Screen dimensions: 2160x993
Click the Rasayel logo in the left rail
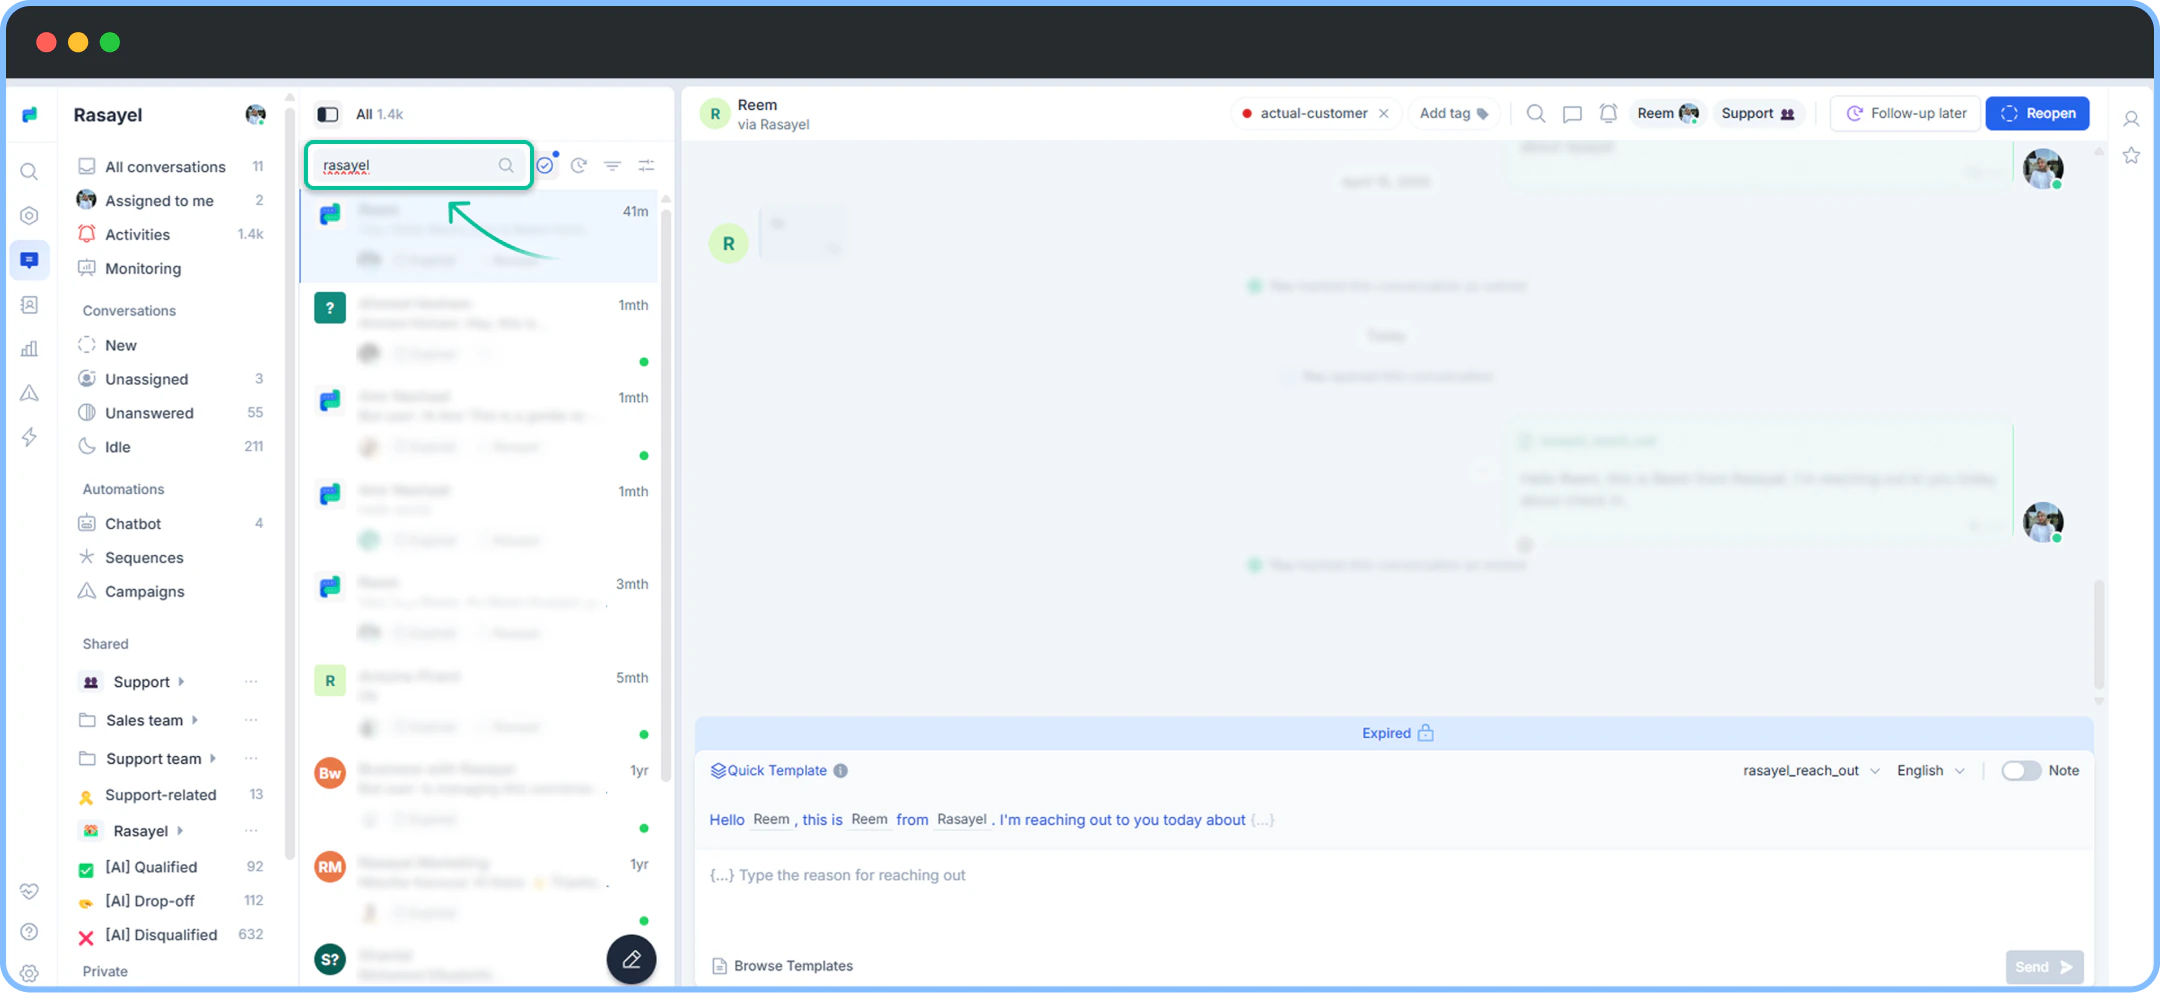click(x=30, y=115)
